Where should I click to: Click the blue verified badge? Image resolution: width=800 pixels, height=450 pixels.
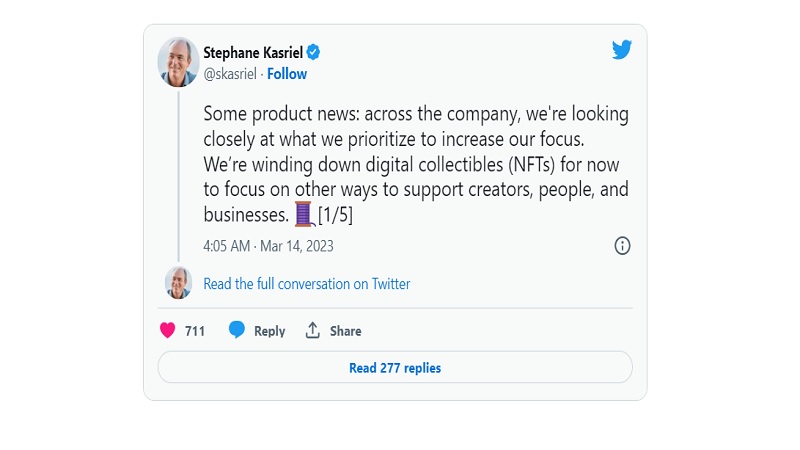(x=313, y=53)
